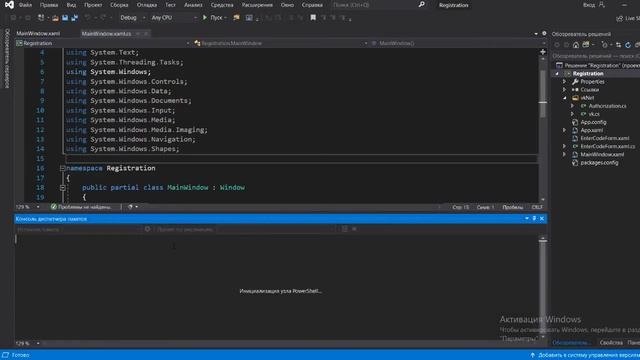Expand the Properties tree node

[x=565, y=82]
